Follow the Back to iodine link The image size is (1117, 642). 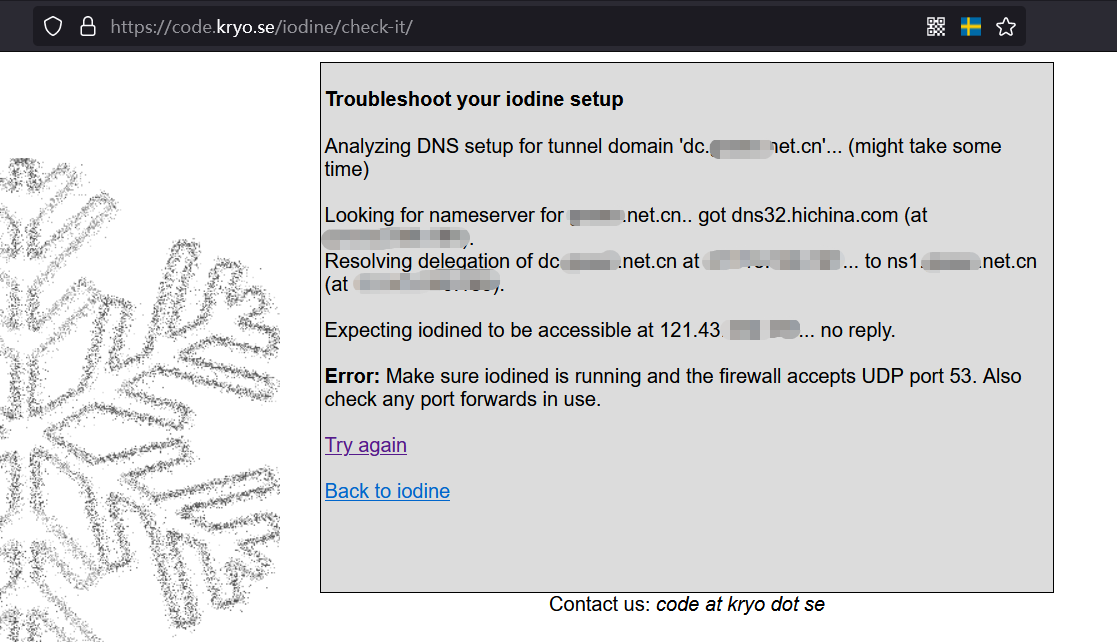[387, 491]
